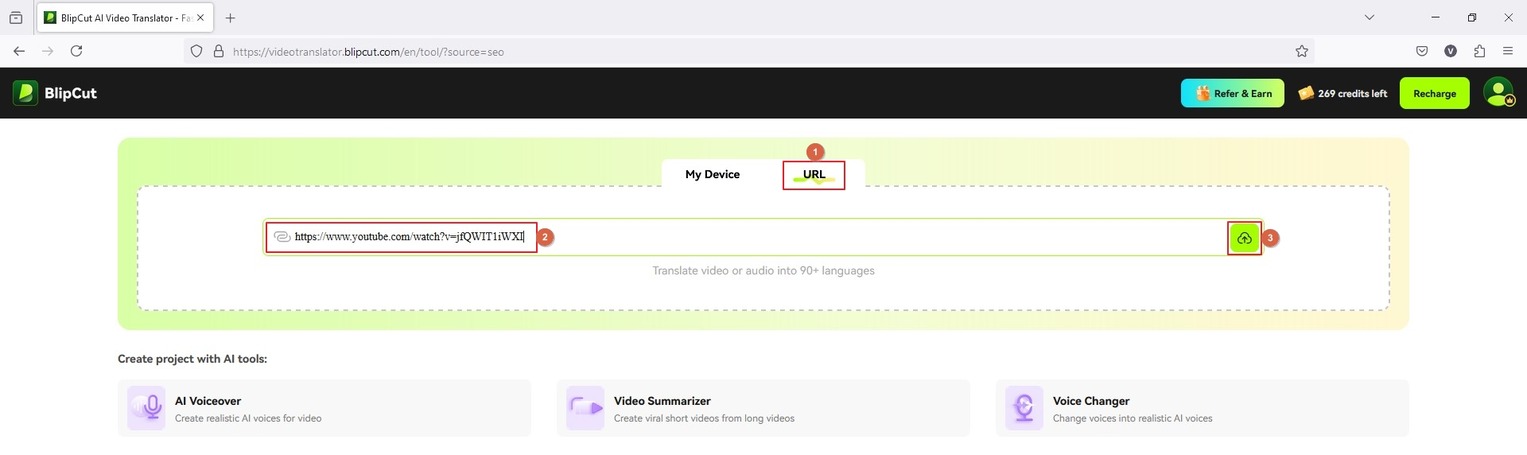Open the Voice Changer tool card
1527x455 pixels.
(1202, 408)
